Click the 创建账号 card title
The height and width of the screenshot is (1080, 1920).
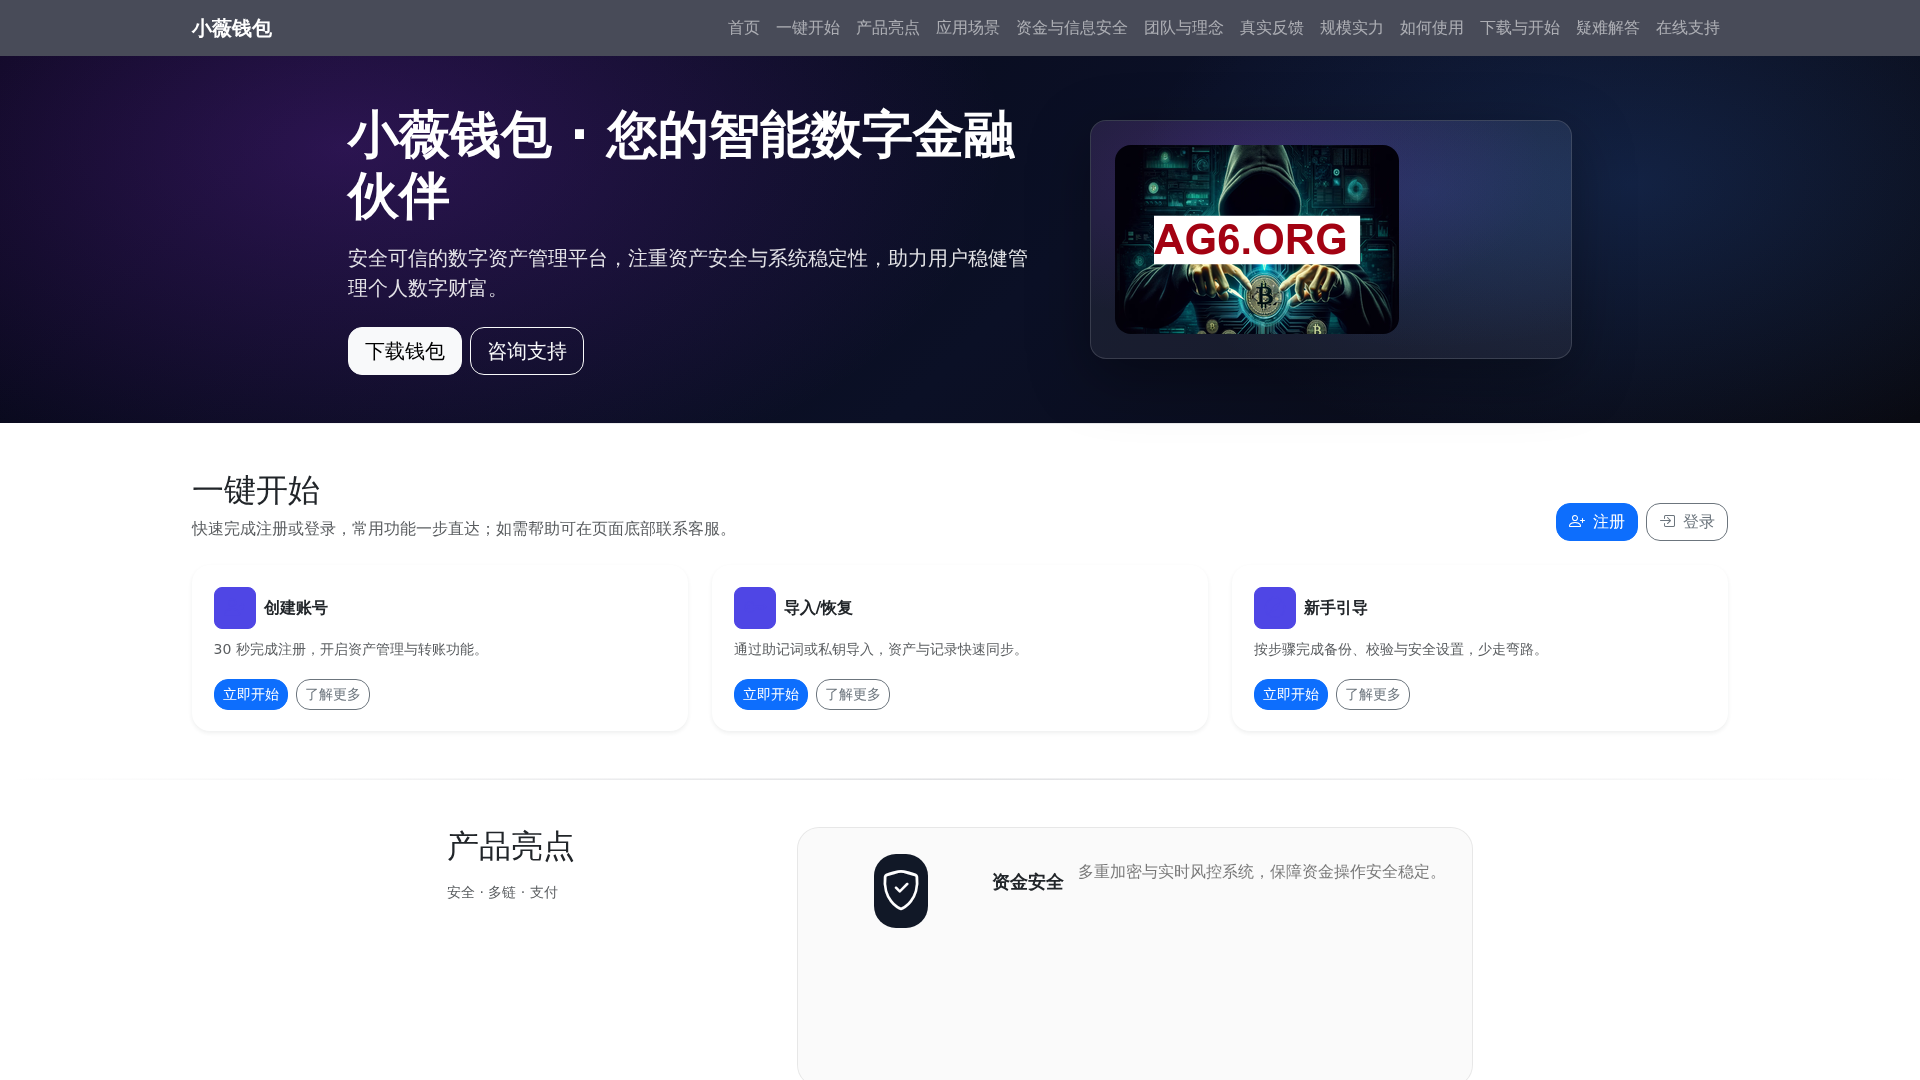pos(296,608)
